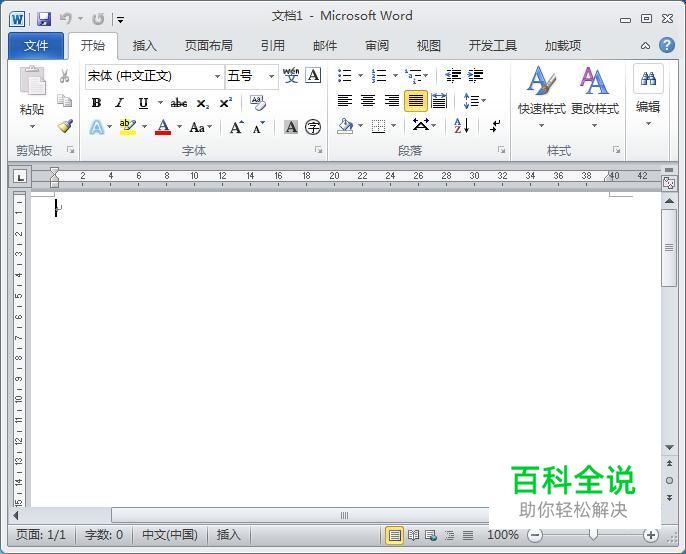Expand the 粘贴 paste options arrow
The width and height of the screenshot is (686, 554).
[32, 126]
